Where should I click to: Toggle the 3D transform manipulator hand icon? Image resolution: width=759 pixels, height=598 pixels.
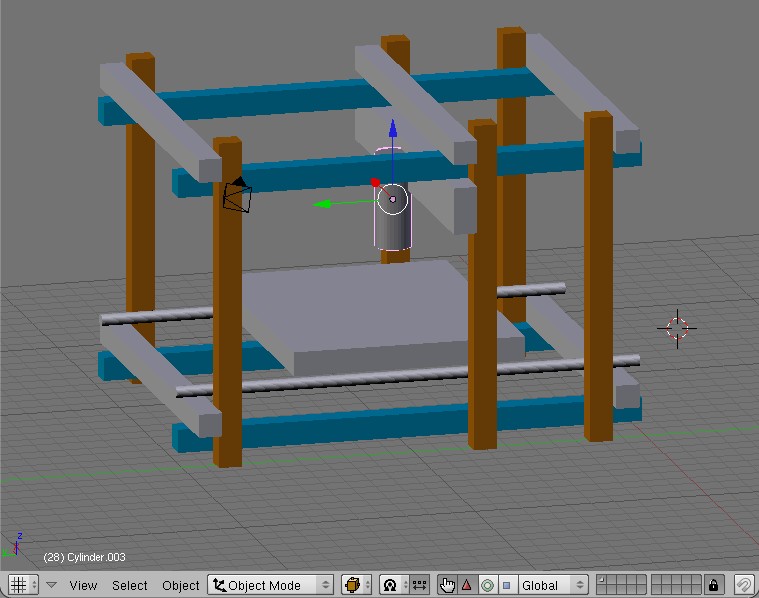[447, 585]
